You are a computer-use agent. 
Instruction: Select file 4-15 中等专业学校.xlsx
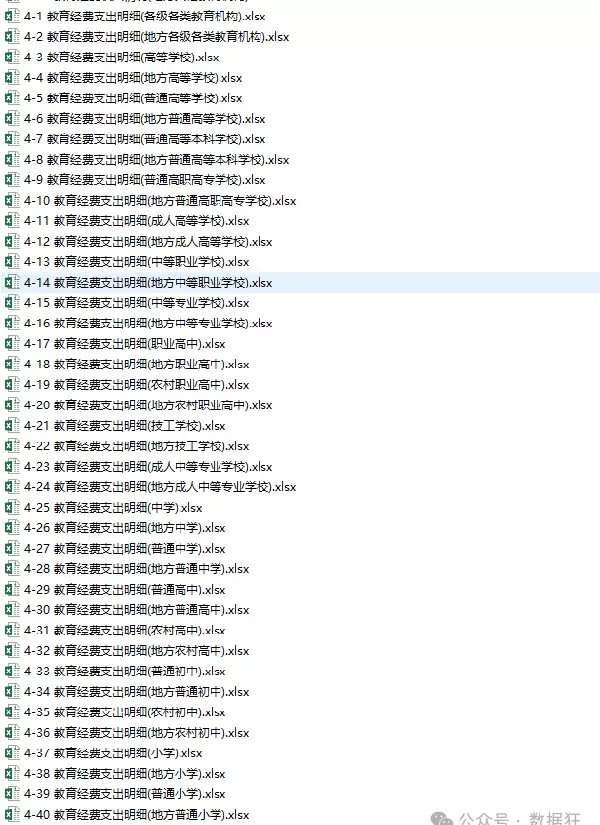[136, 303]
